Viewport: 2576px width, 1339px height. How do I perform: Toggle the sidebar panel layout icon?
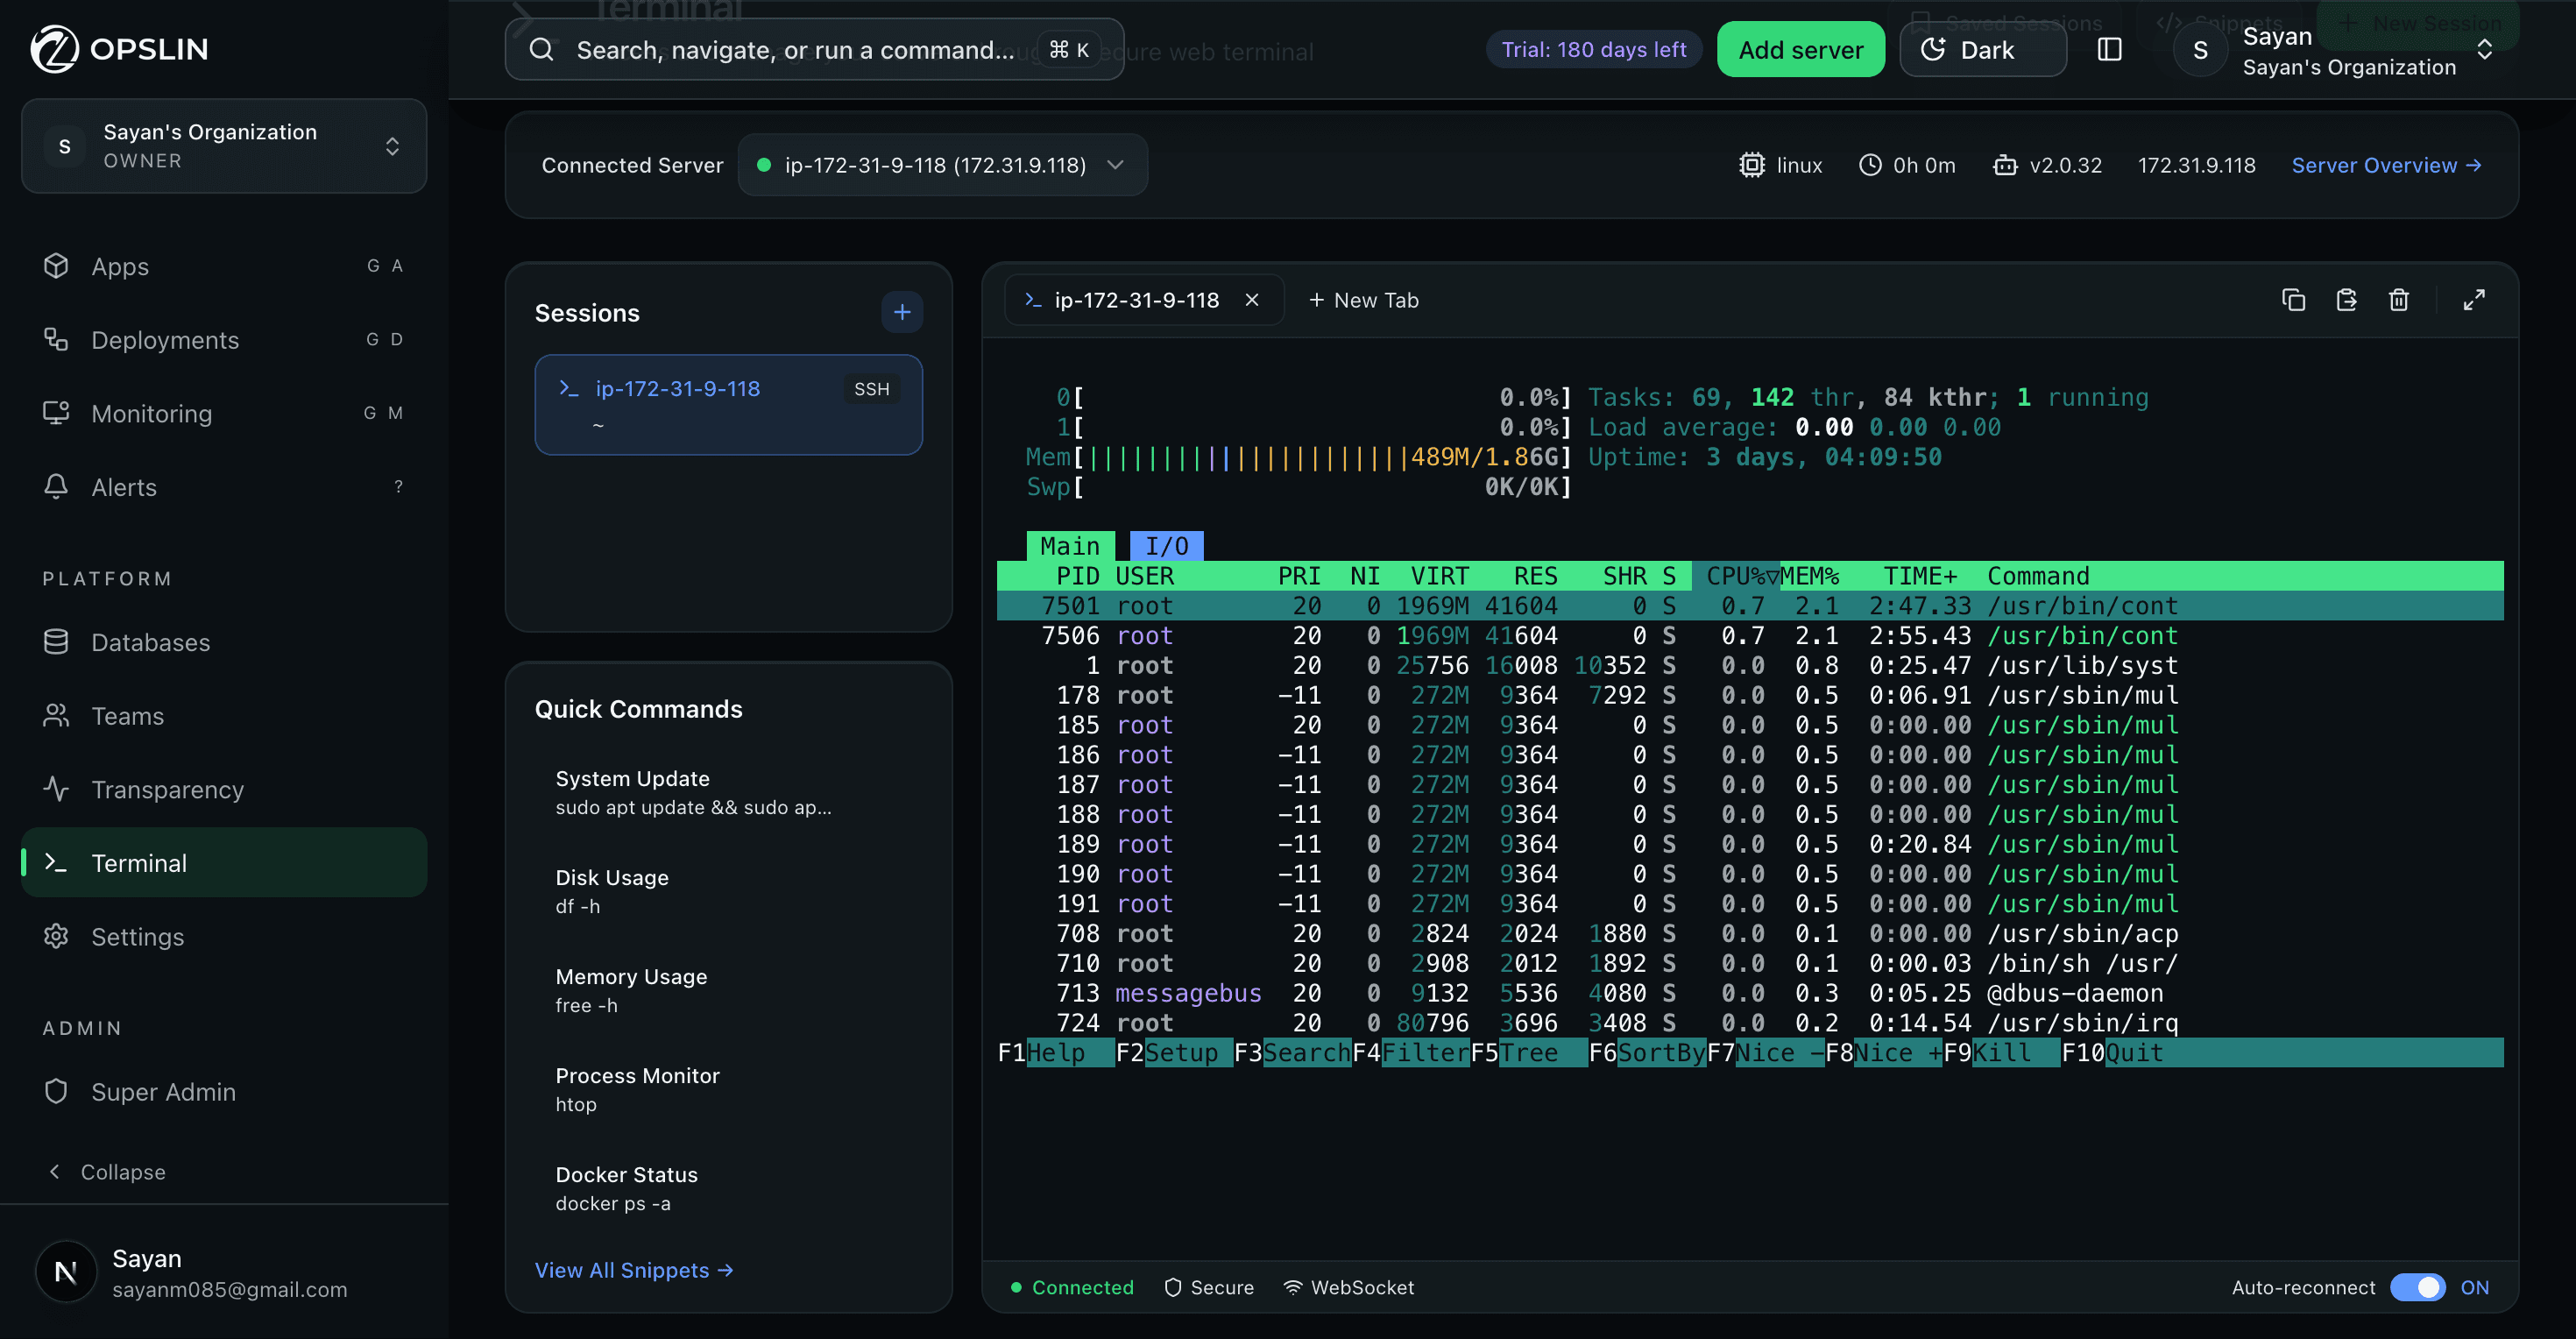[2109, 49]
